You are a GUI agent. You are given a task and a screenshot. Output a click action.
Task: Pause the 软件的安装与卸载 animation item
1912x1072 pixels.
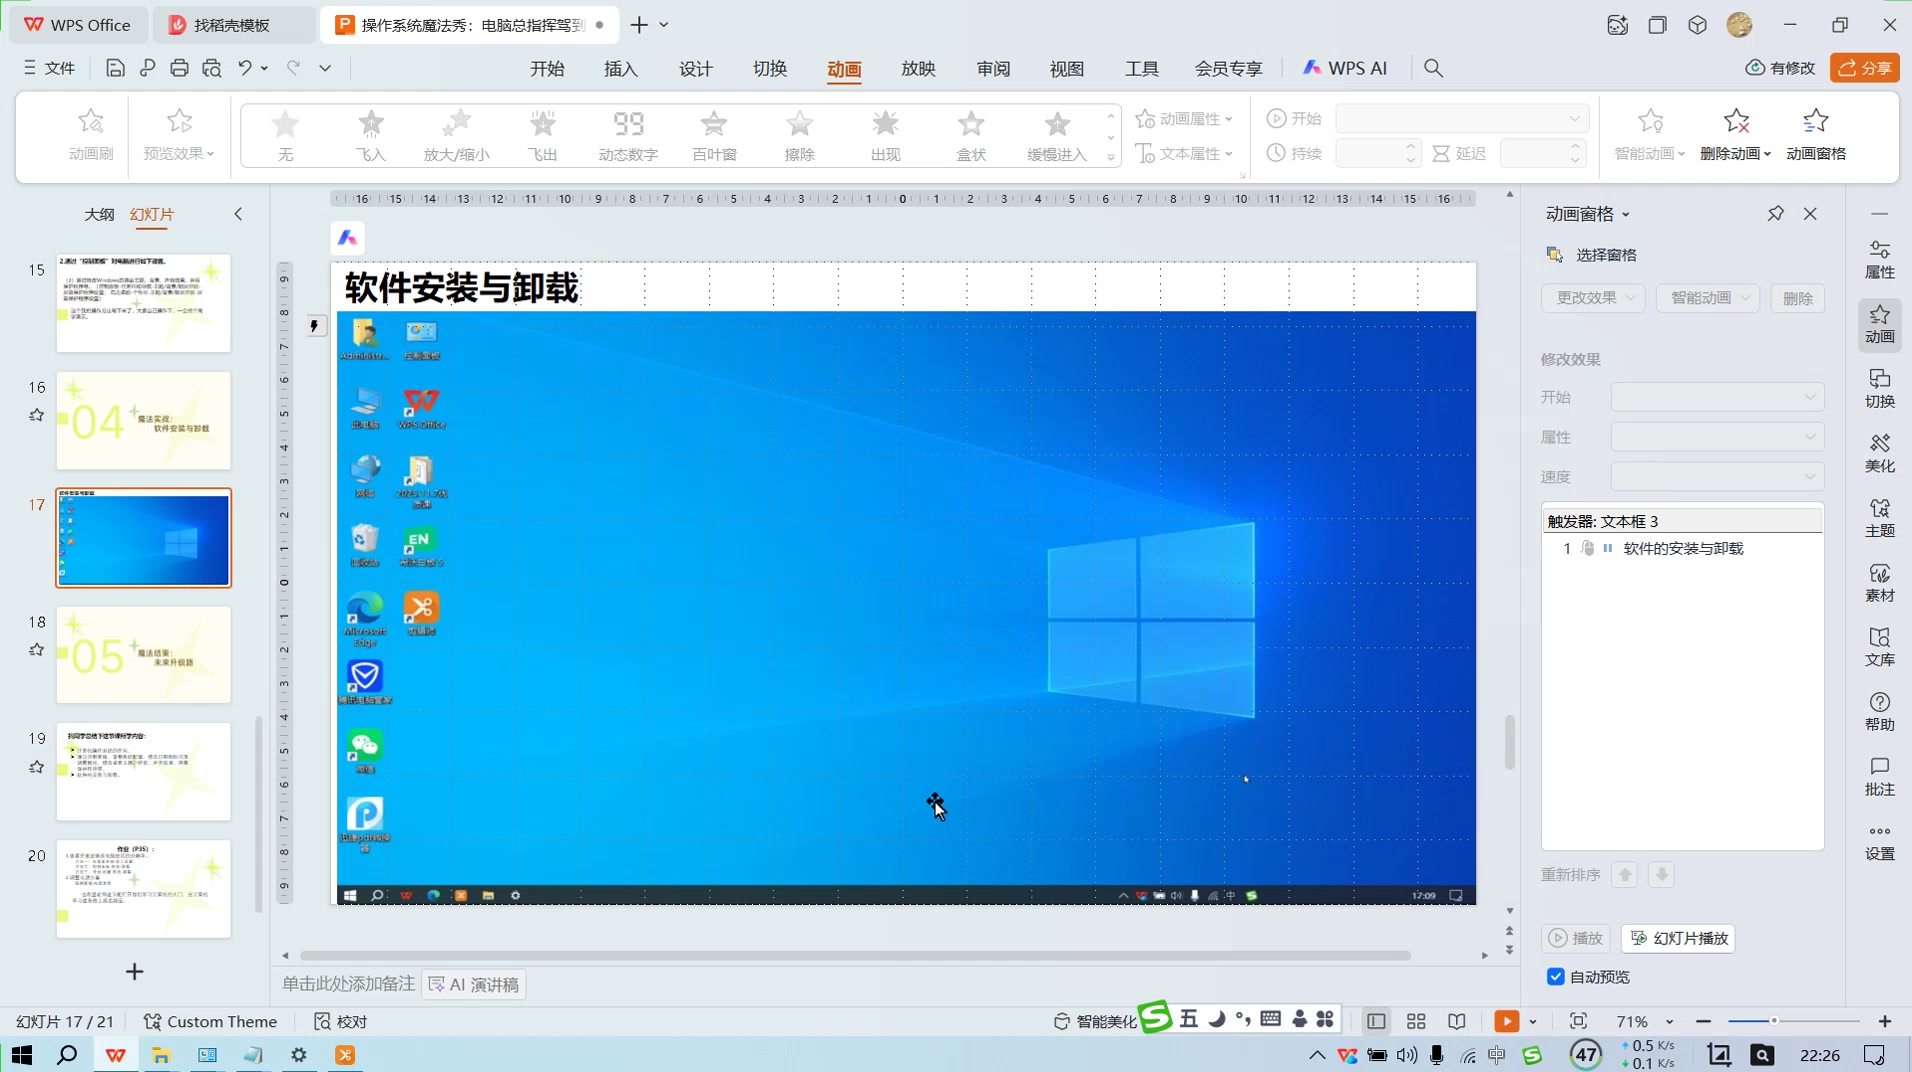coord(1607,548)
